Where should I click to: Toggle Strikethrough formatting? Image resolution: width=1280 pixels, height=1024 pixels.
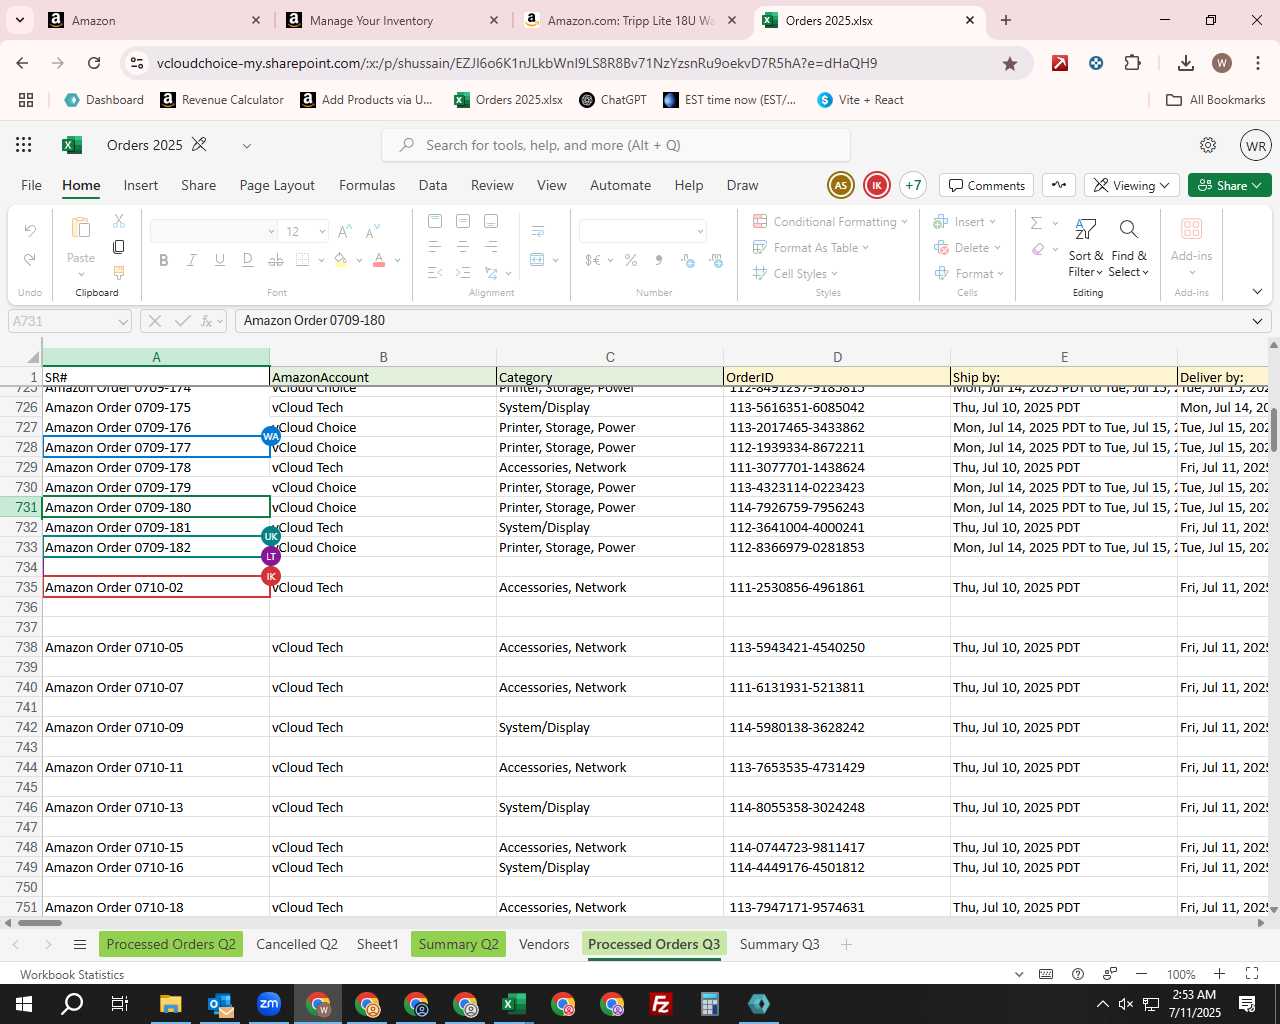pyautogui.click(x=276, y=260)
